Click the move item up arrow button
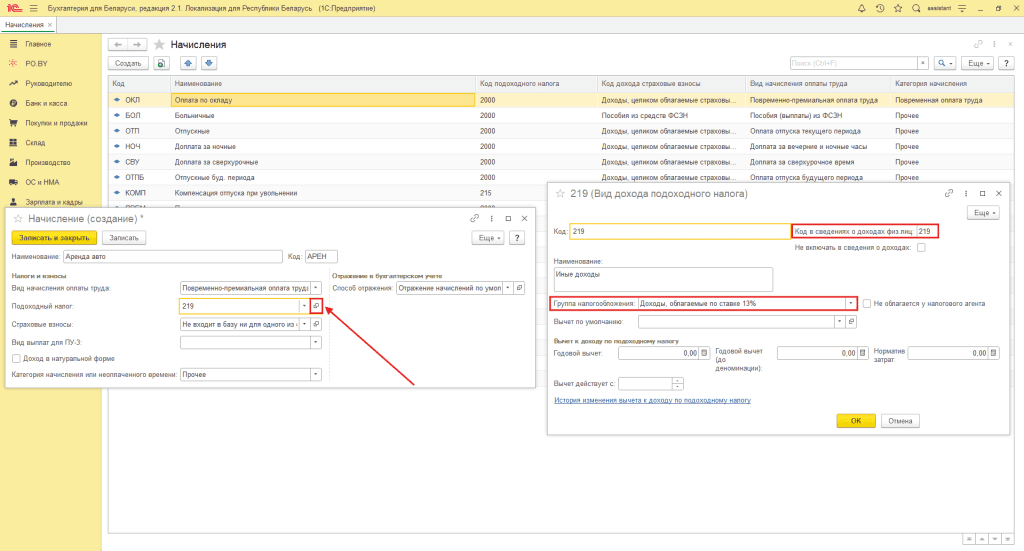 click(187, 63)
